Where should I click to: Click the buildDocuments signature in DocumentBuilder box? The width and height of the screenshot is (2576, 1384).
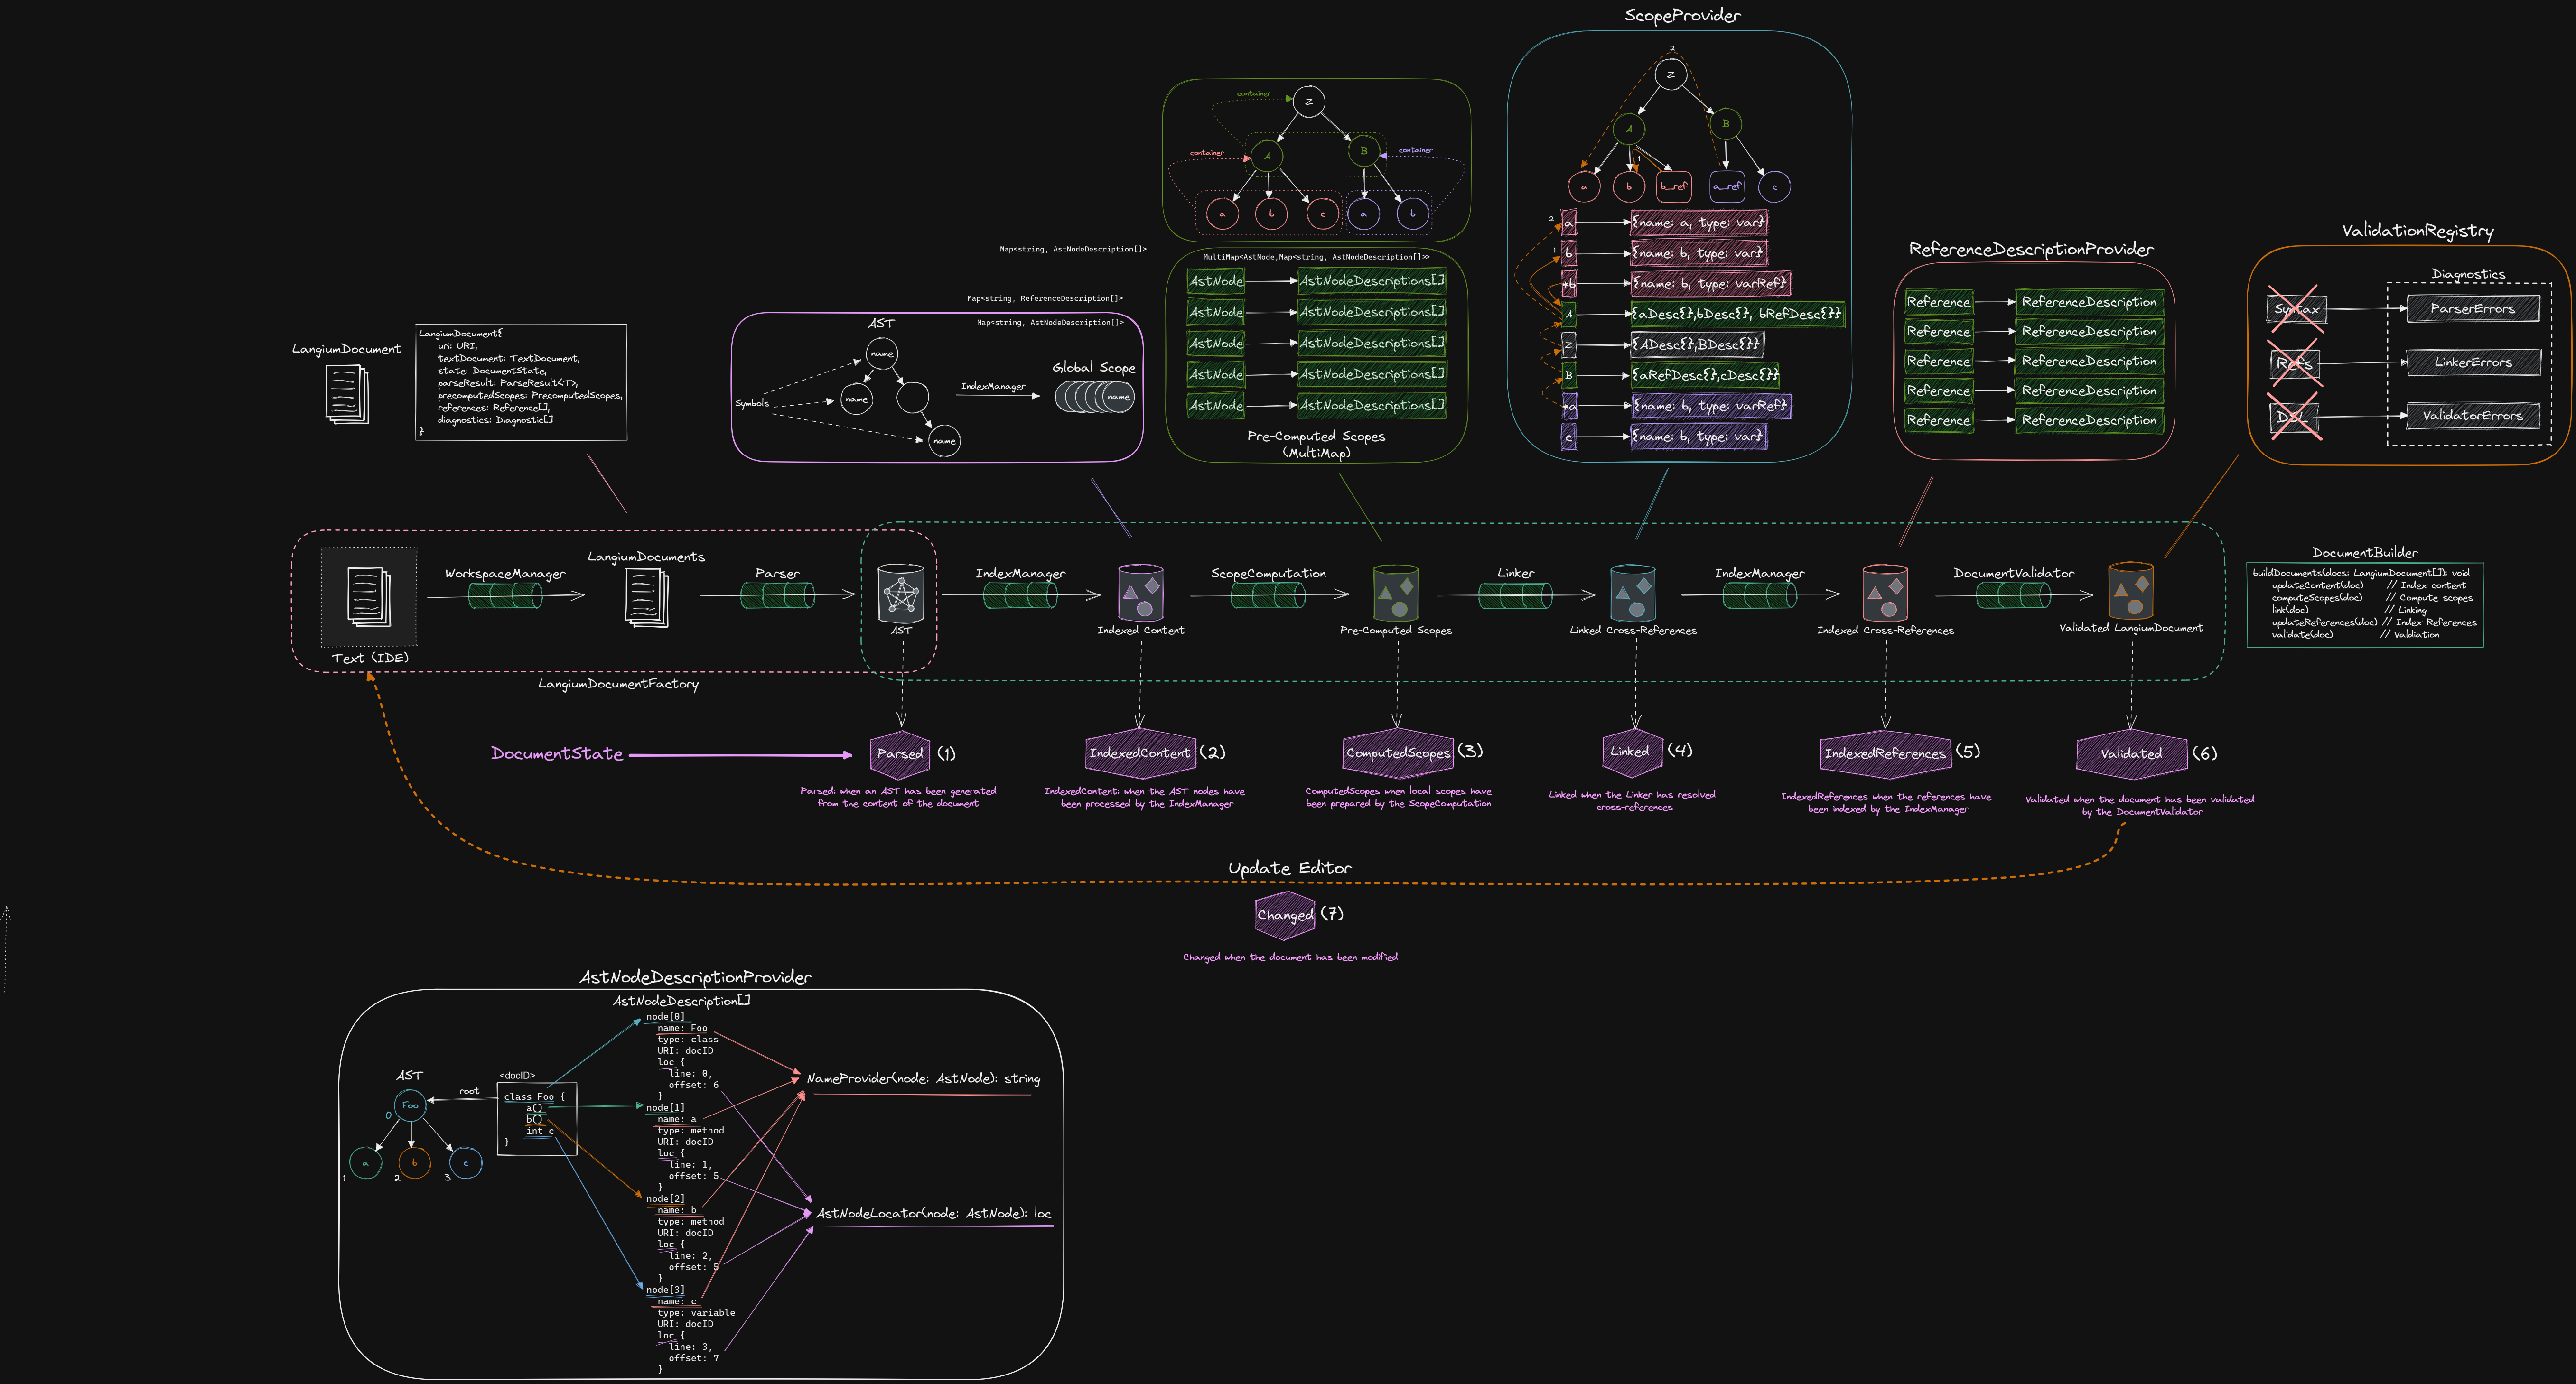click(2361, 573)
